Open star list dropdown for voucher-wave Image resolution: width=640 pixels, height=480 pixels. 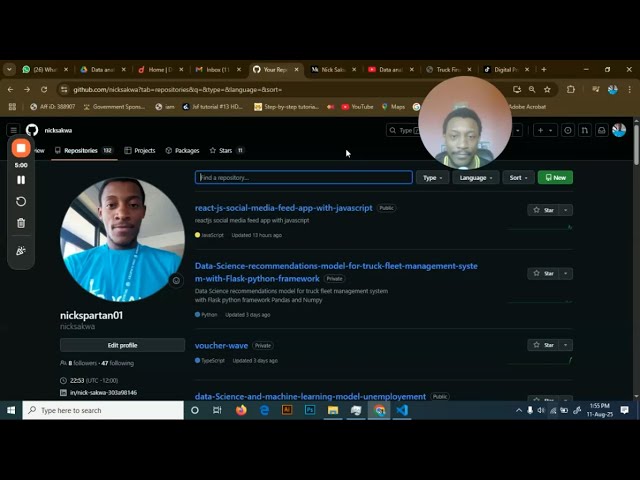tap(566, 345)
